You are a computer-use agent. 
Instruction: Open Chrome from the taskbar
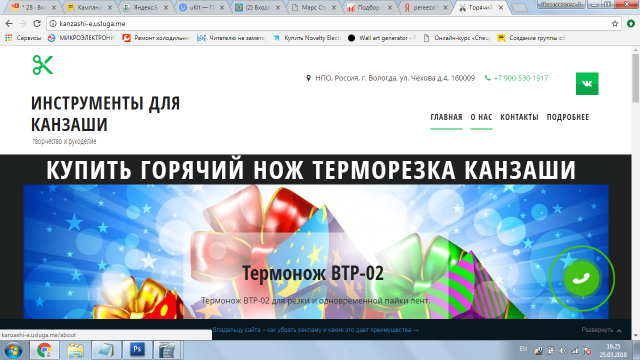click(44, 350)
